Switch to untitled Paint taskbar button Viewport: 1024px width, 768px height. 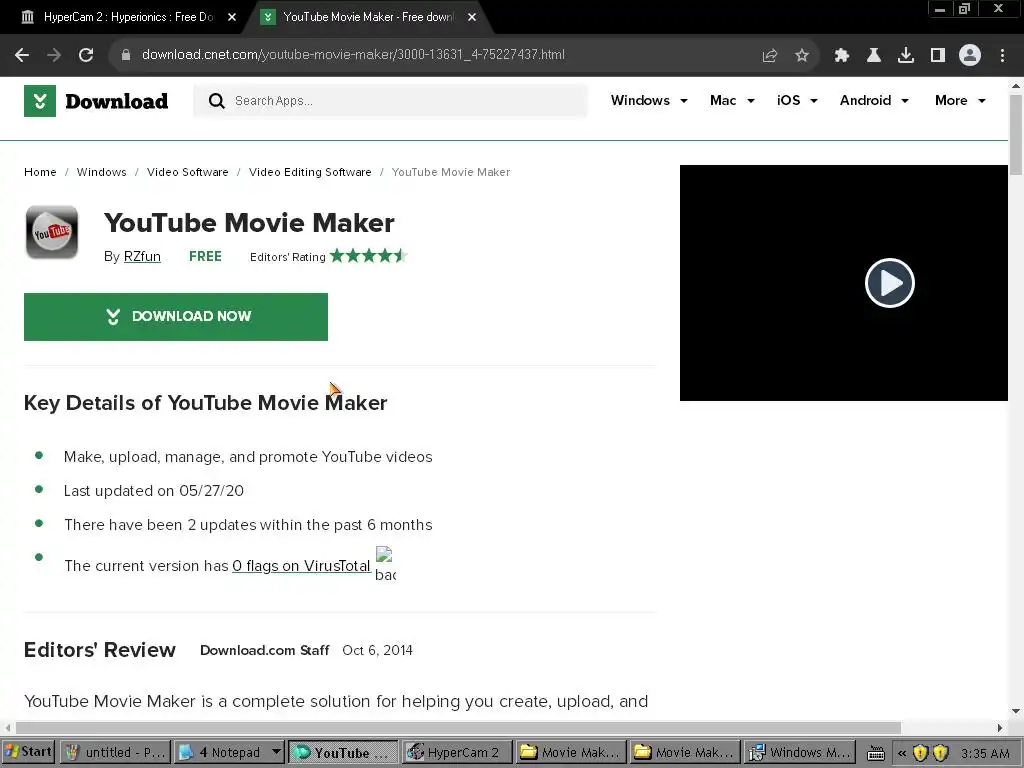click(x=116, y=752)
